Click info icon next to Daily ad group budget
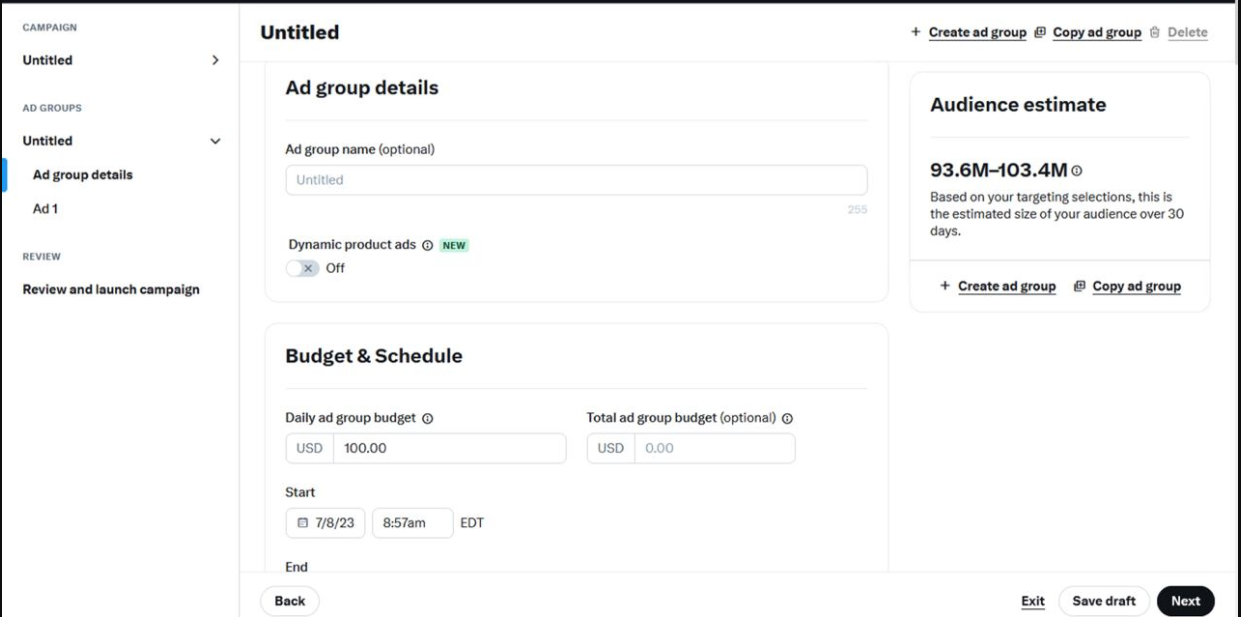Viewport: 1241px width, 617px height. pyautogui.click(x=427, y=419)
